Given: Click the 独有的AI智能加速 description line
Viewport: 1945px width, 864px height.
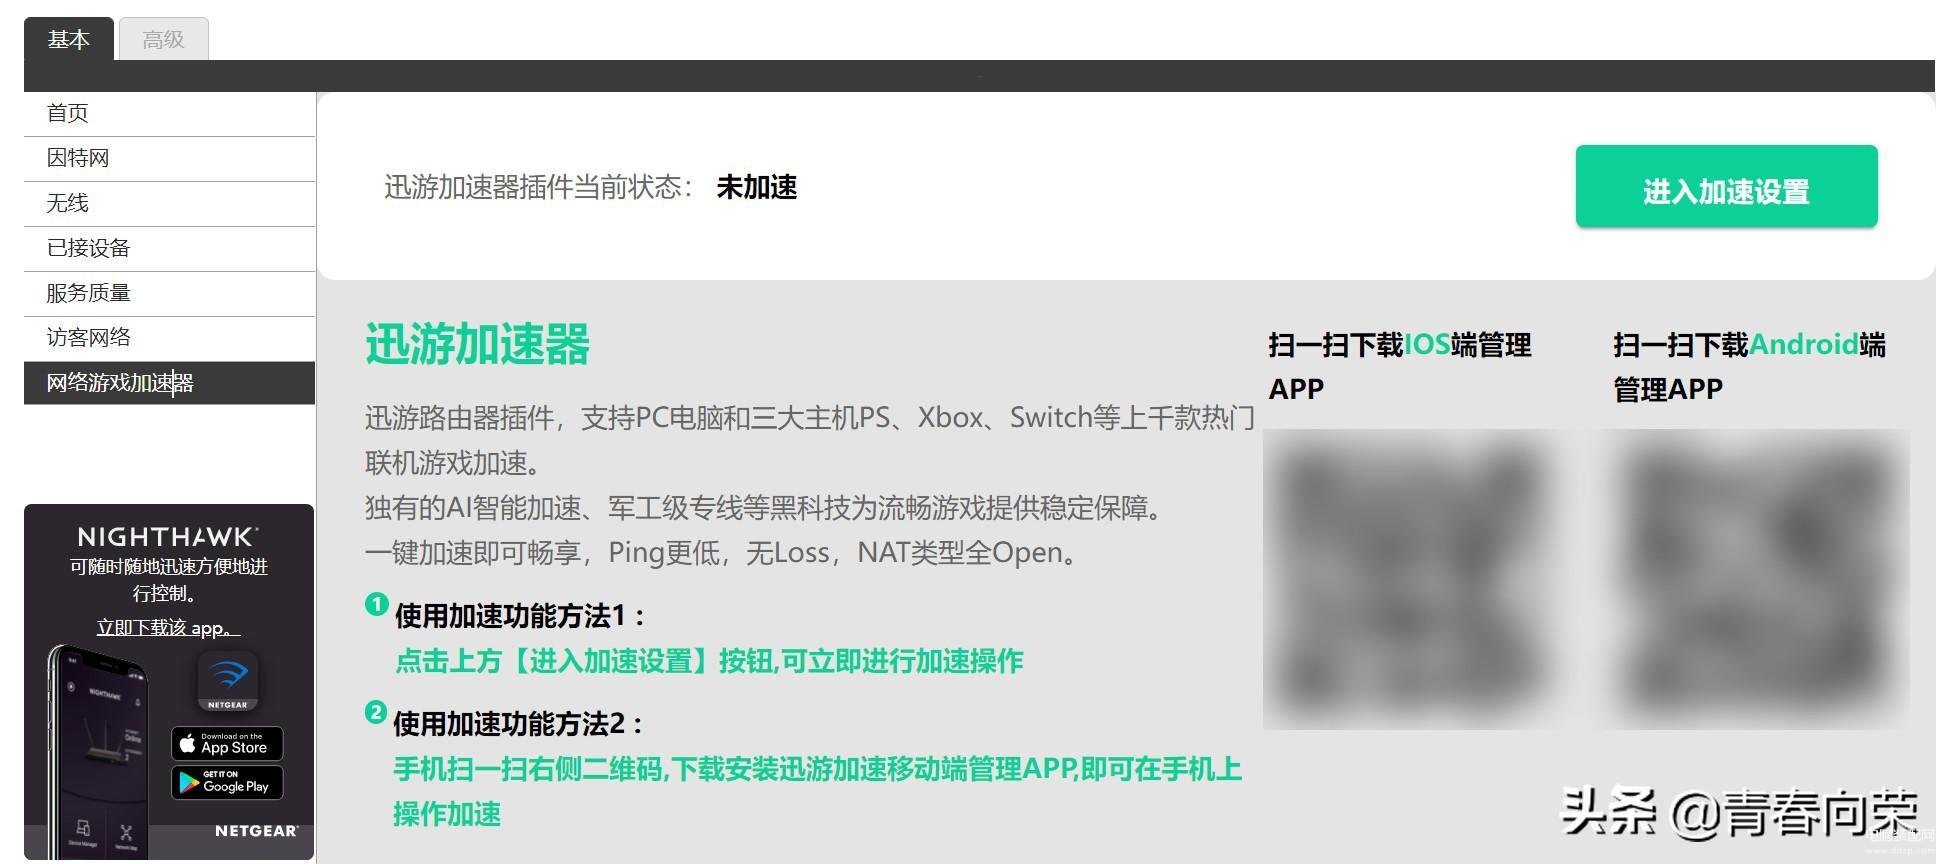Looking at the screenshot, I should click(767, 508).
